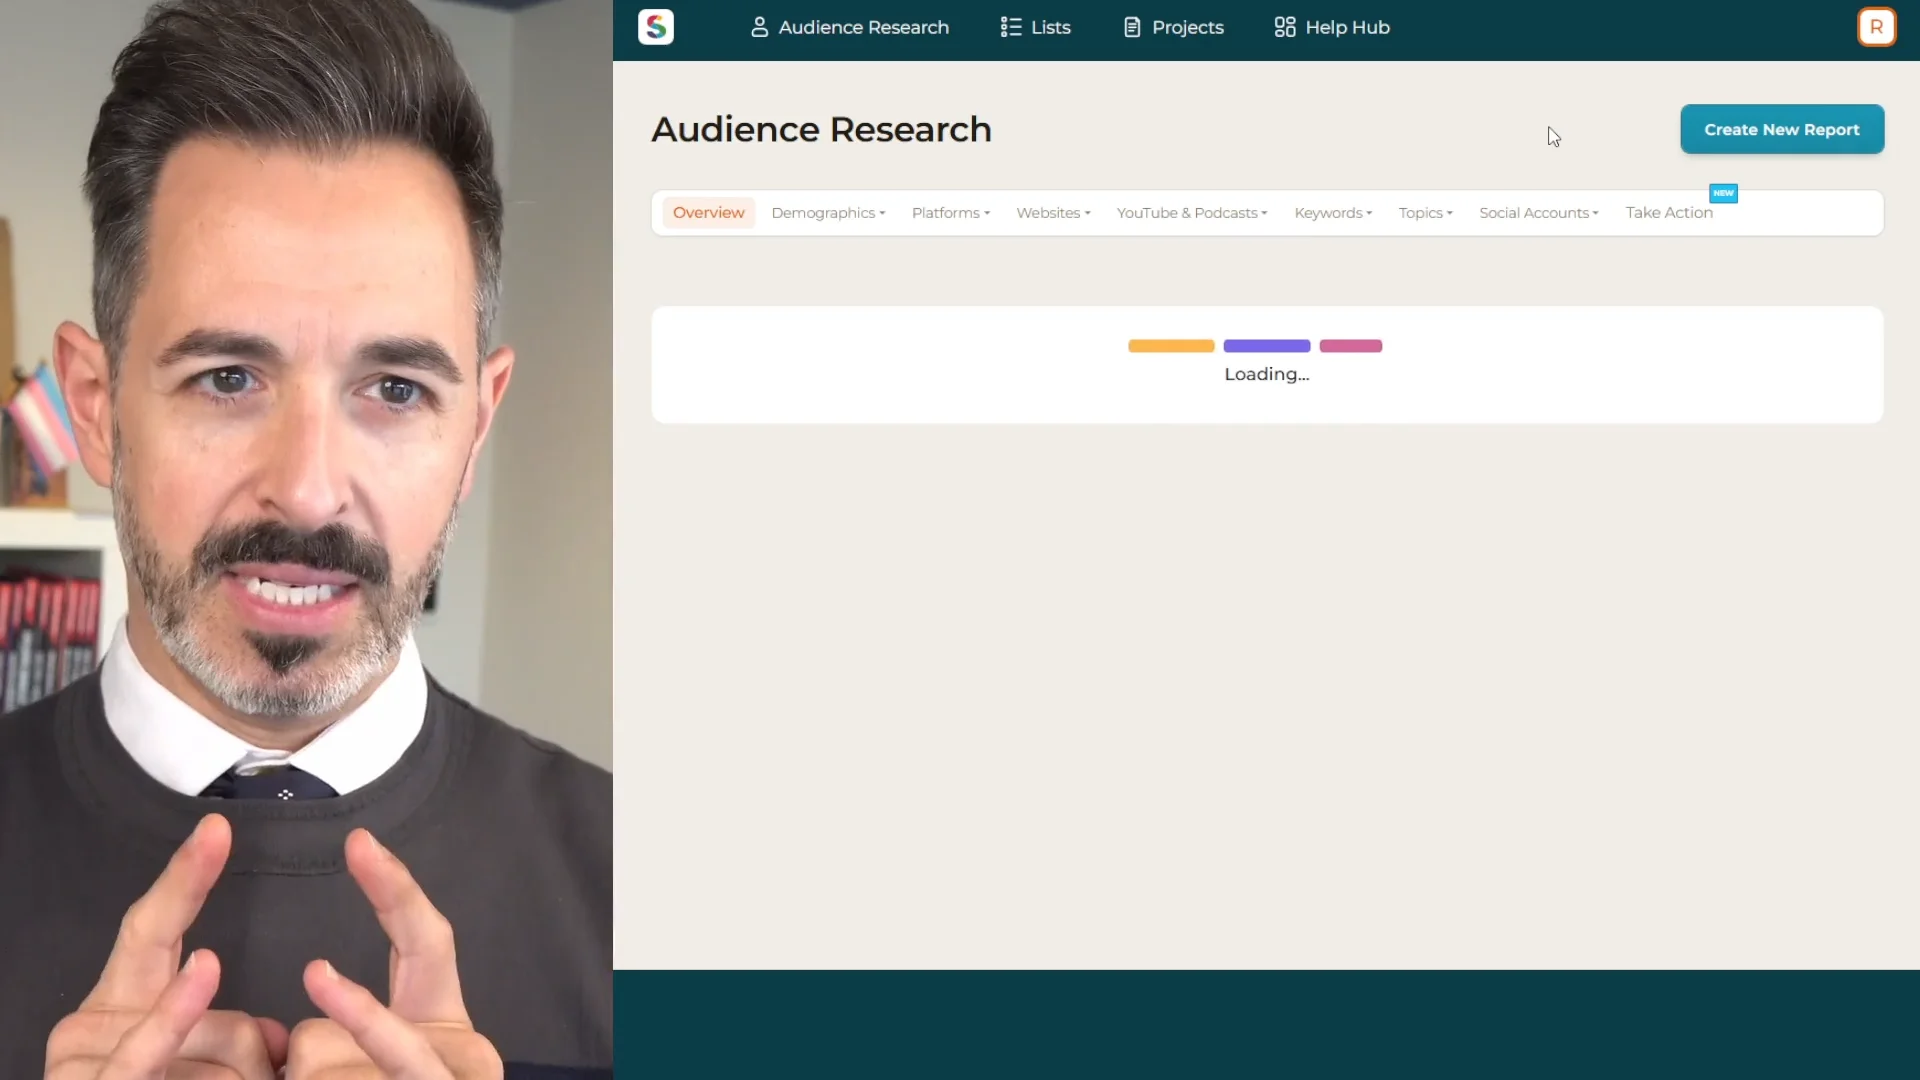1920x1080 pixels.
Task: Navigate to Help Hub in the top menu
Action: [1347, 27]
